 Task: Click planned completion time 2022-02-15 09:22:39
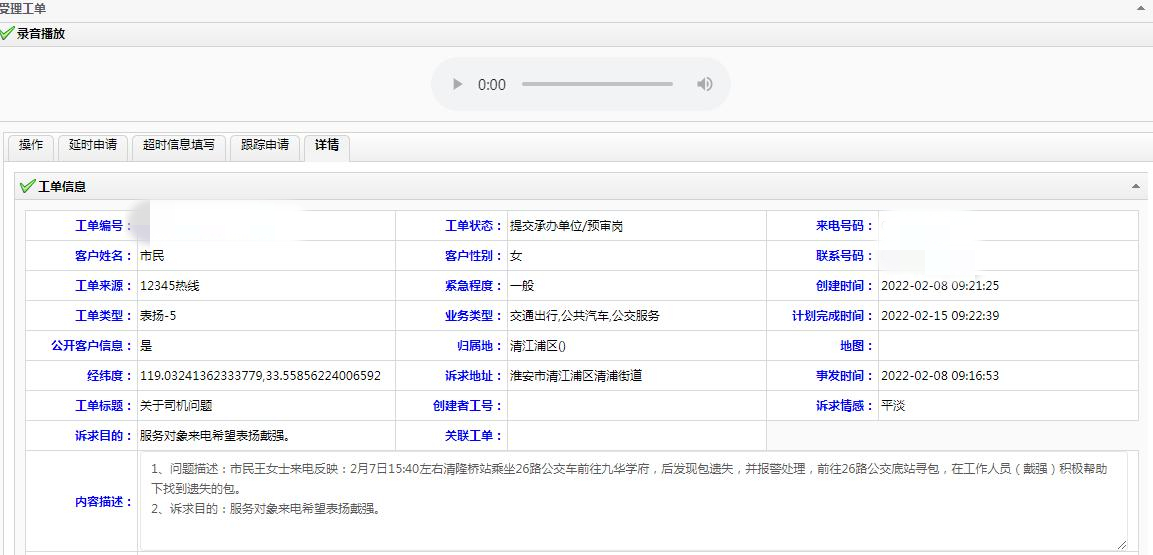pyautogui.click(x=940, y=316)
